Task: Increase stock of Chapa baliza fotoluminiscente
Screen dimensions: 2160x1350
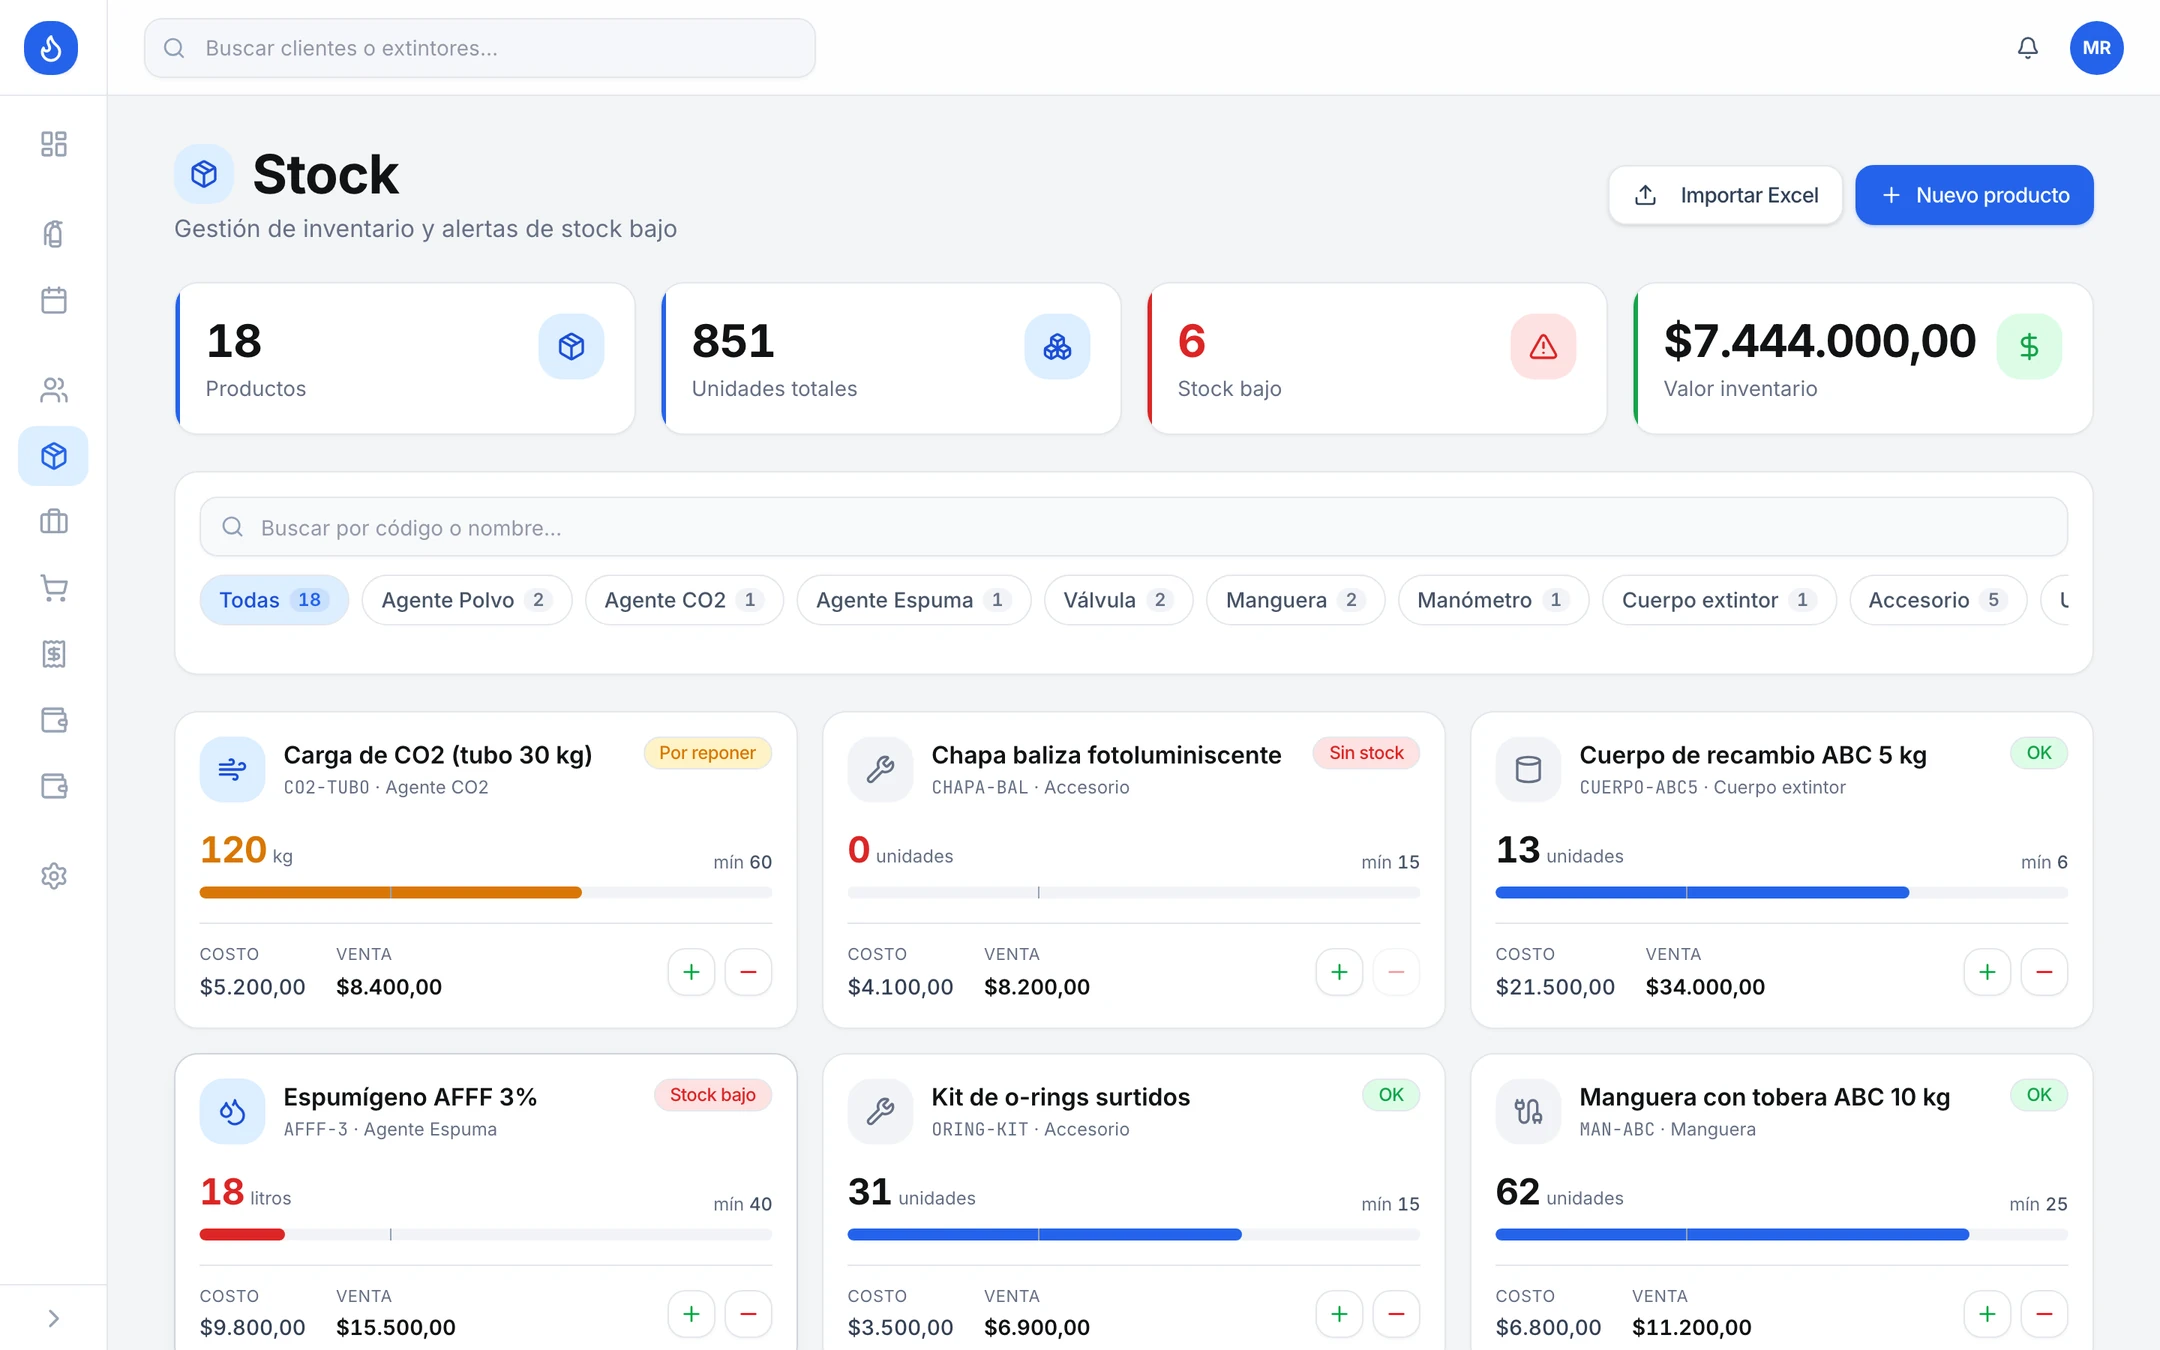Action: click(x=1339, y=972)
